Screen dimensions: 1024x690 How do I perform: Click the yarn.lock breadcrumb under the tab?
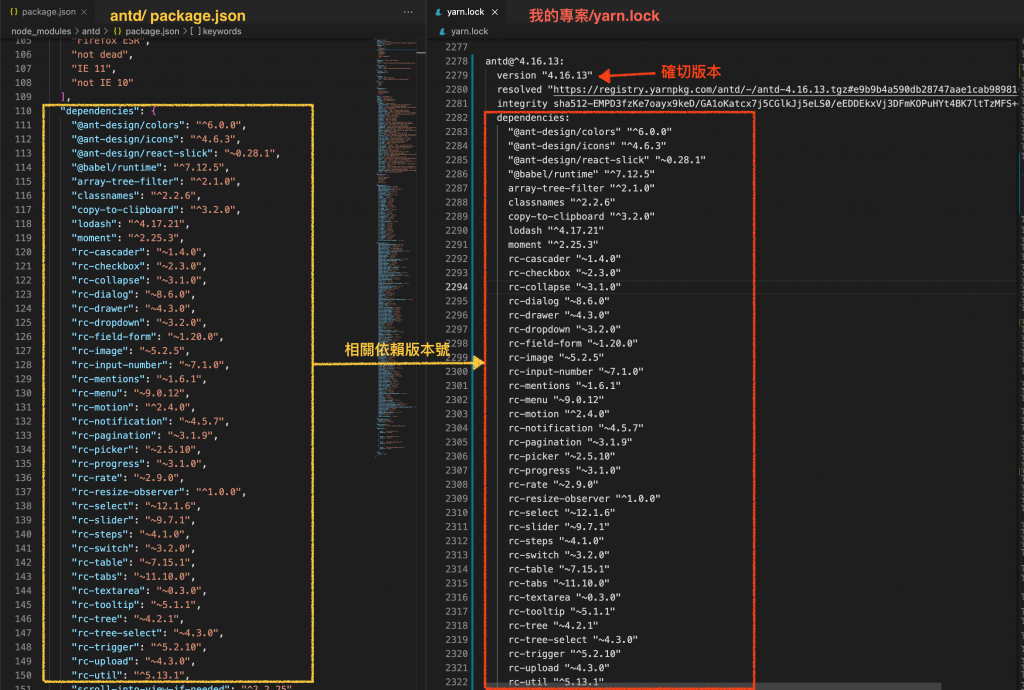(x=470, y=31)
